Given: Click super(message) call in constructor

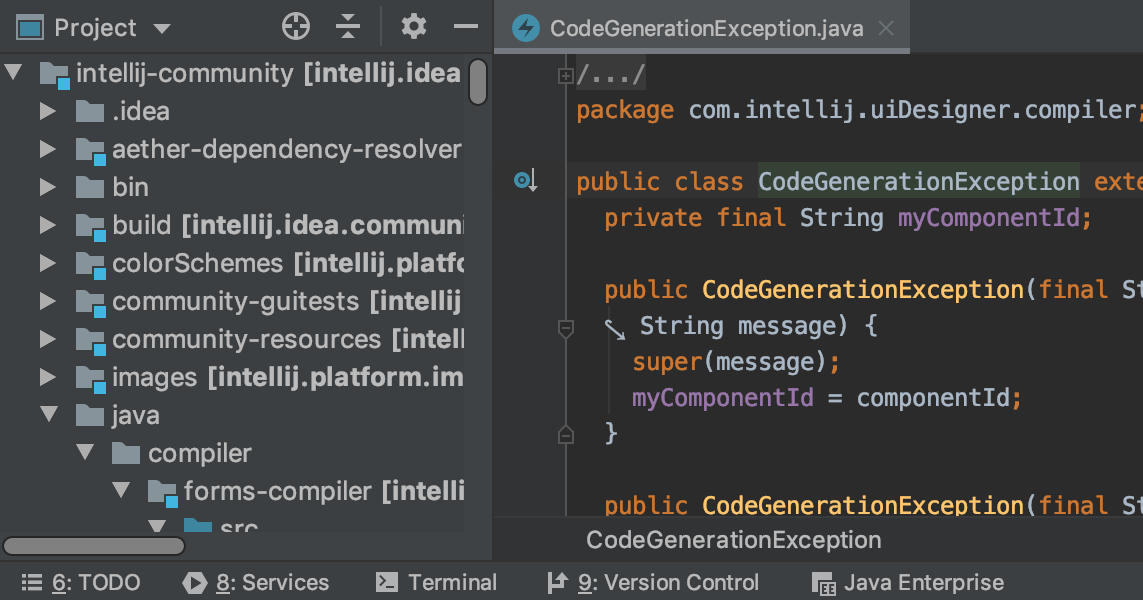Looking at the screenshot, I should pos(736,362).
